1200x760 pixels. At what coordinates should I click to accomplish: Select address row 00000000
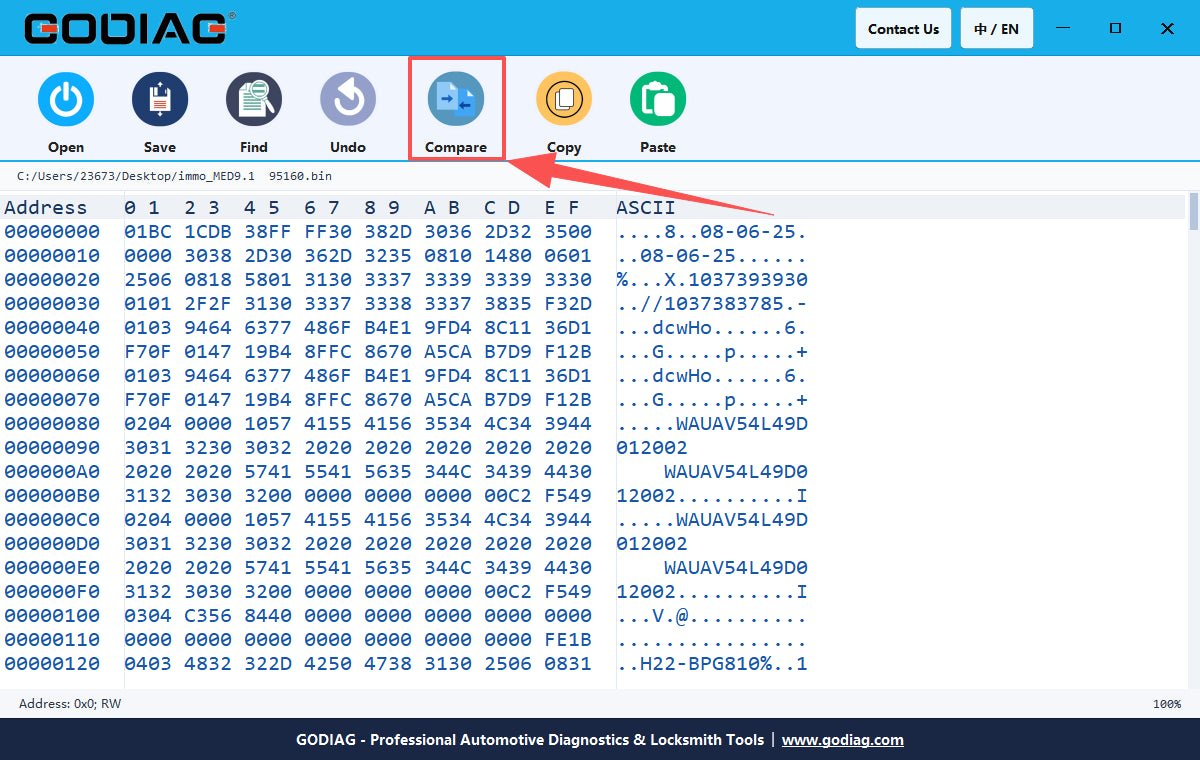[x=52, y=232]
